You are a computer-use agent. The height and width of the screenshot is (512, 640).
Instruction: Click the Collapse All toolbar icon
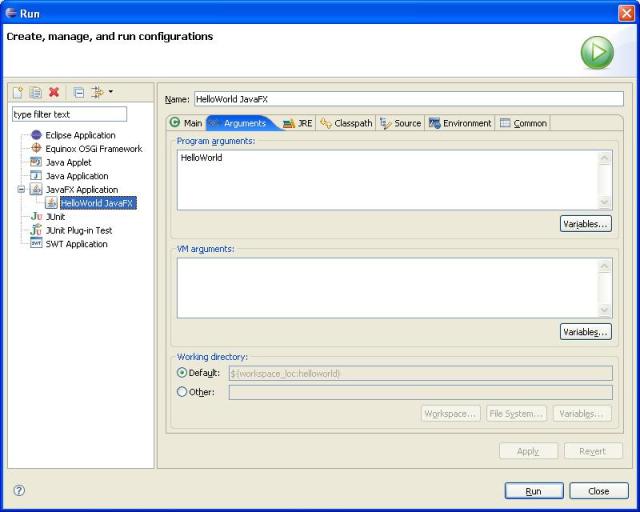pos(79,93)
